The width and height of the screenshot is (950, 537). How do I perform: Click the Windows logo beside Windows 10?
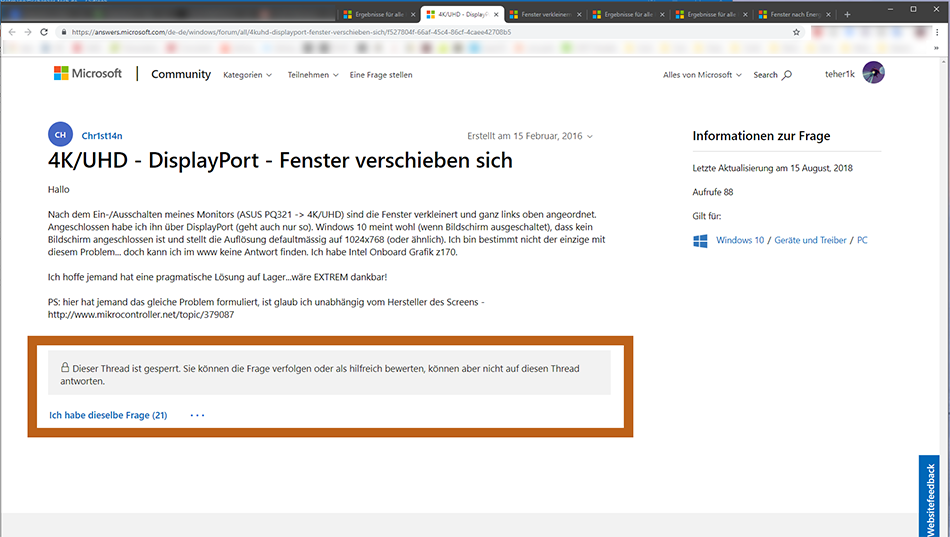pos(700,241)
